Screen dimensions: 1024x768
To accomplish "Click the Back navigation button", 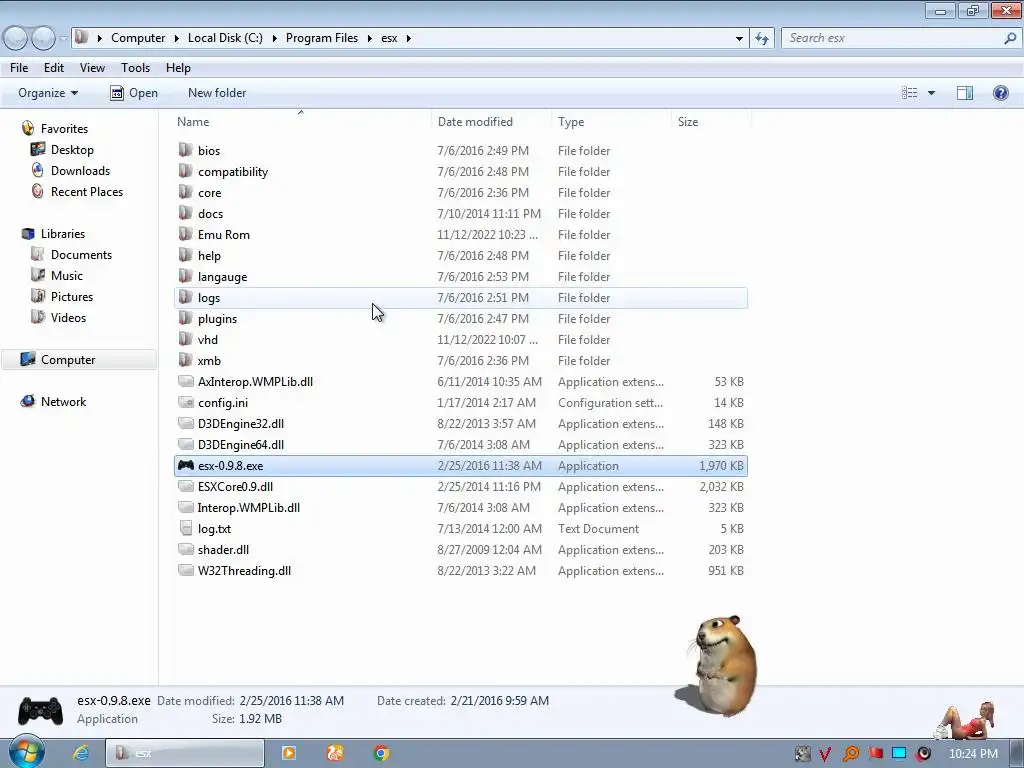I will 16,38.
